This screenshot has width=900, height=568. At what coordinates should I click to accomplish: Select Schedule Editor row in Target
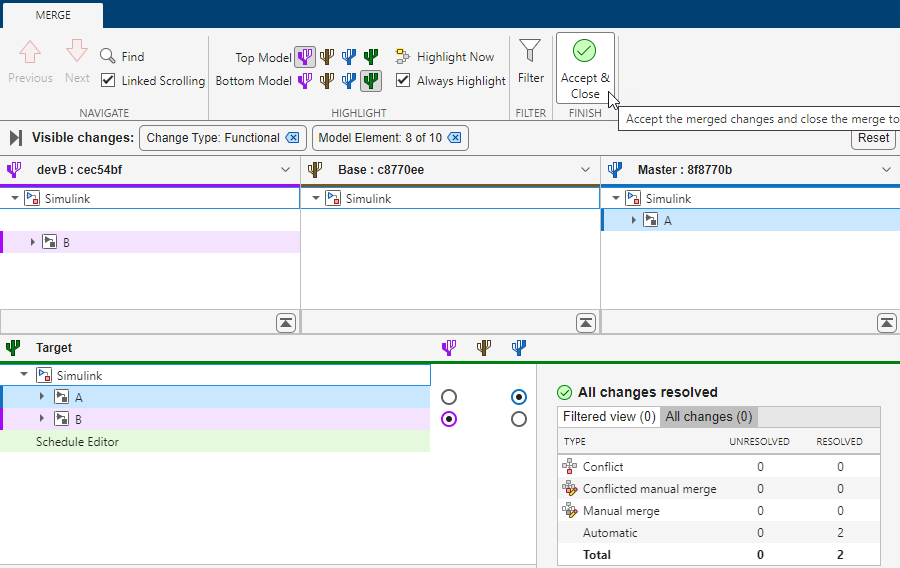coord(77,442)
